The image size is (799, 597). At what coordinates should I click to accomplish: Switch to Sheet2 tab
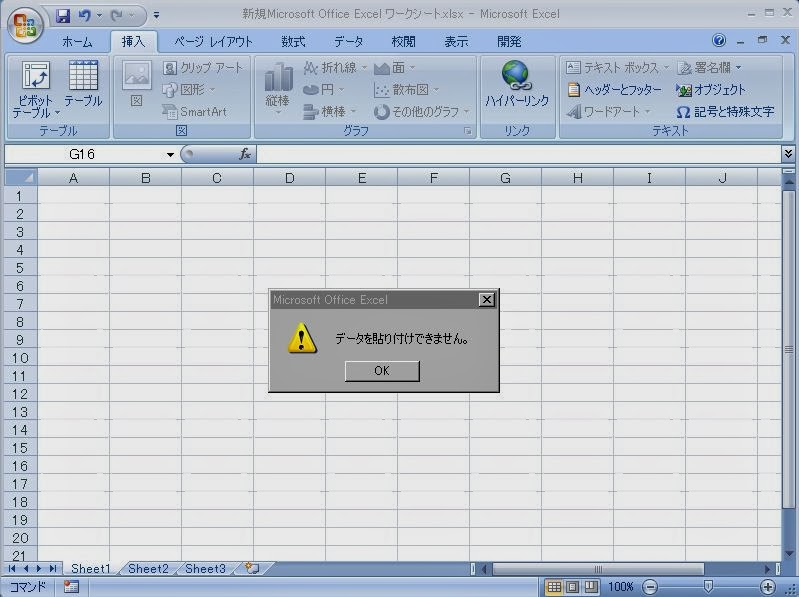[148, 568]
